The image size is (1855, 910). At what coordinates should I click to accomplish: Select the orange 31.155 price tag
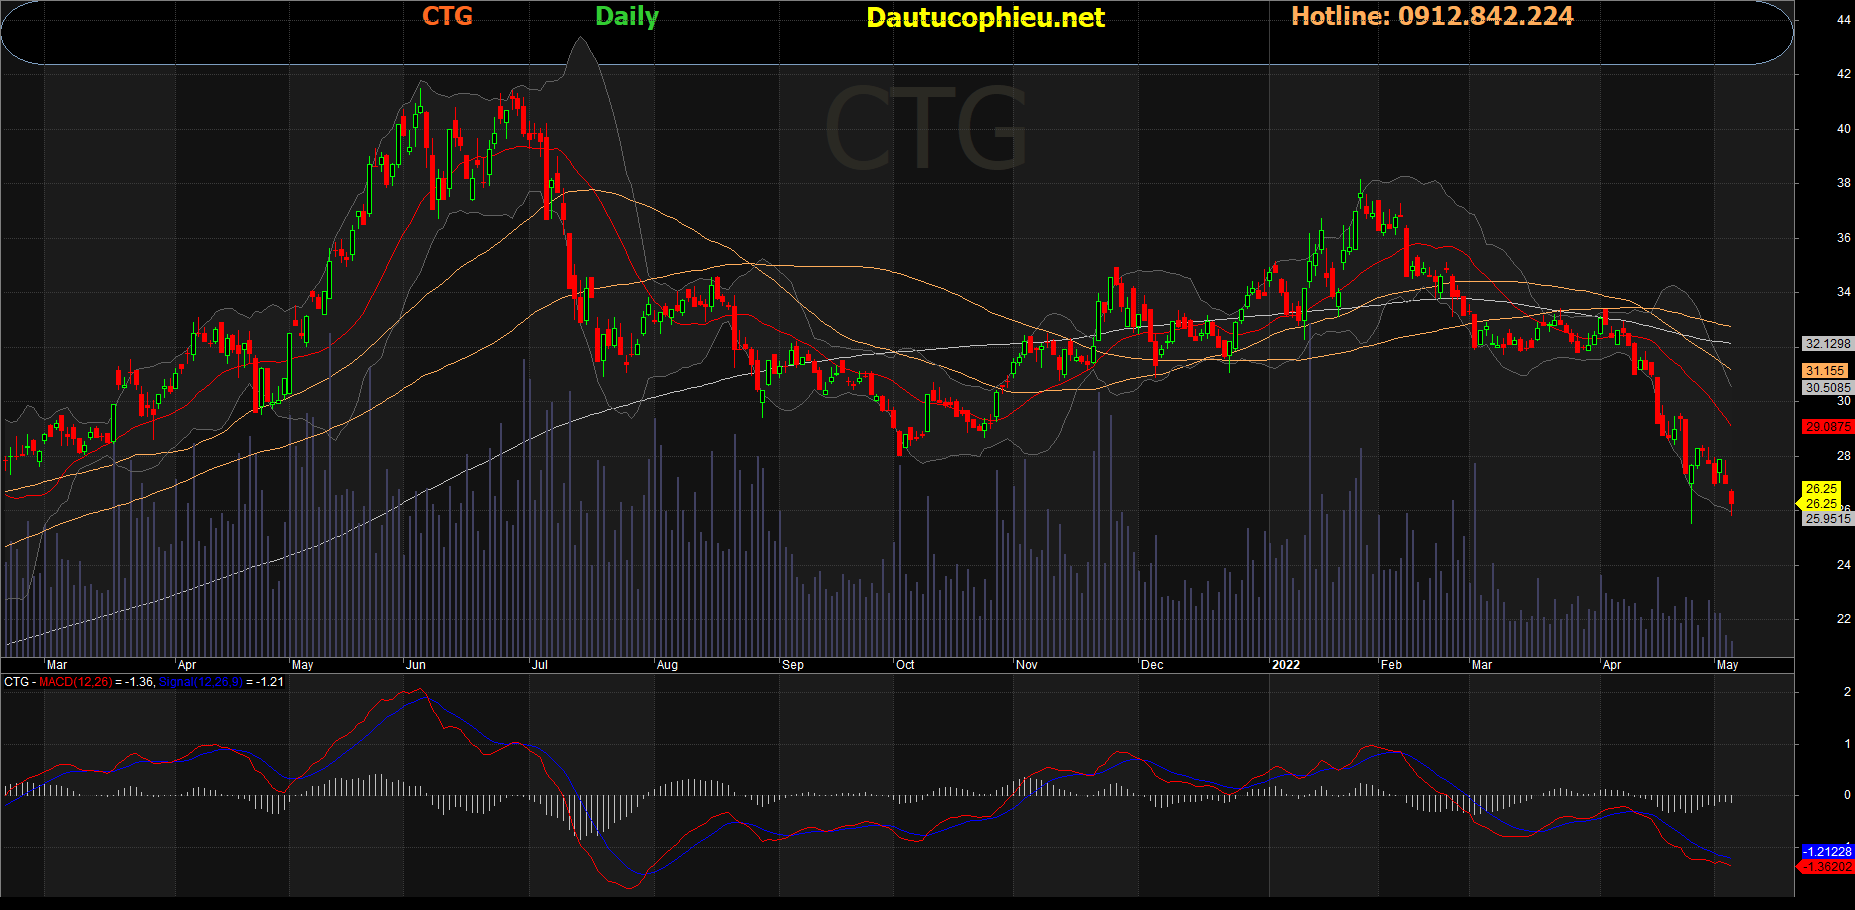(x=1825, y=371)
